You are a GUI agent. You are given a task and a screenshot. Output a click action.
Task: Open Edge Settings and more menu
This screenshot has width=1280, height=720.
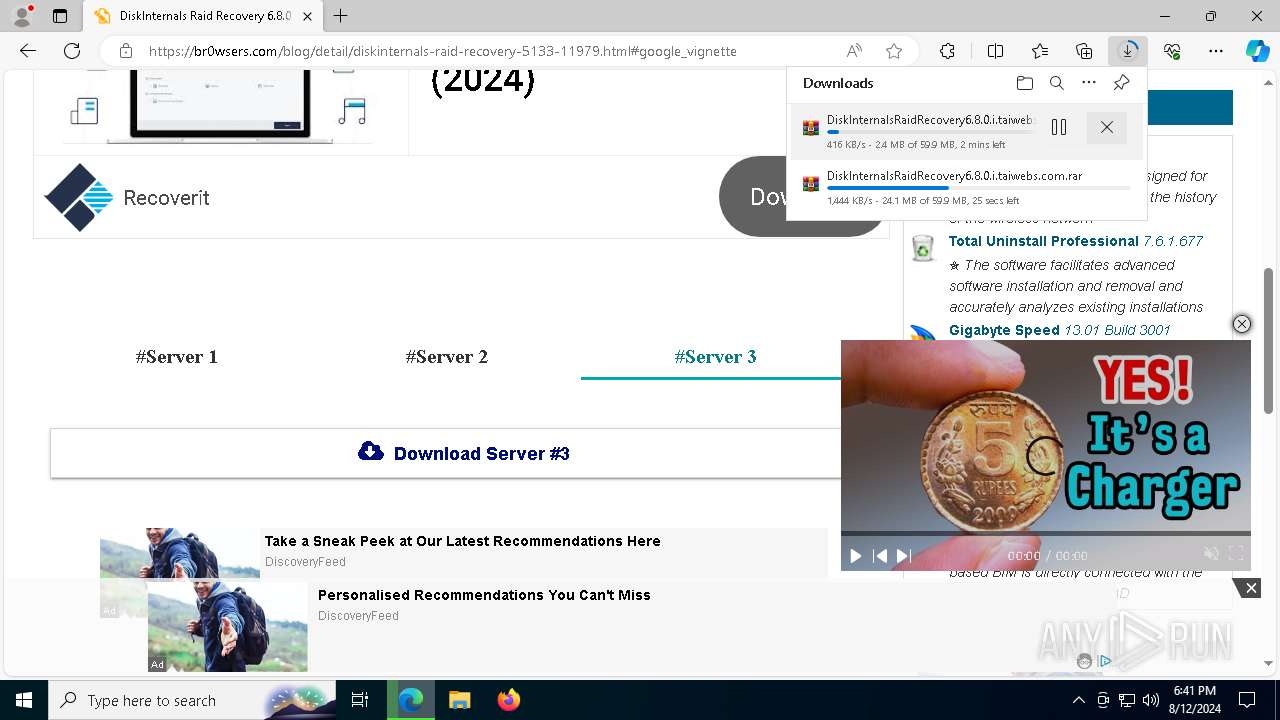tap(1216, 51)
